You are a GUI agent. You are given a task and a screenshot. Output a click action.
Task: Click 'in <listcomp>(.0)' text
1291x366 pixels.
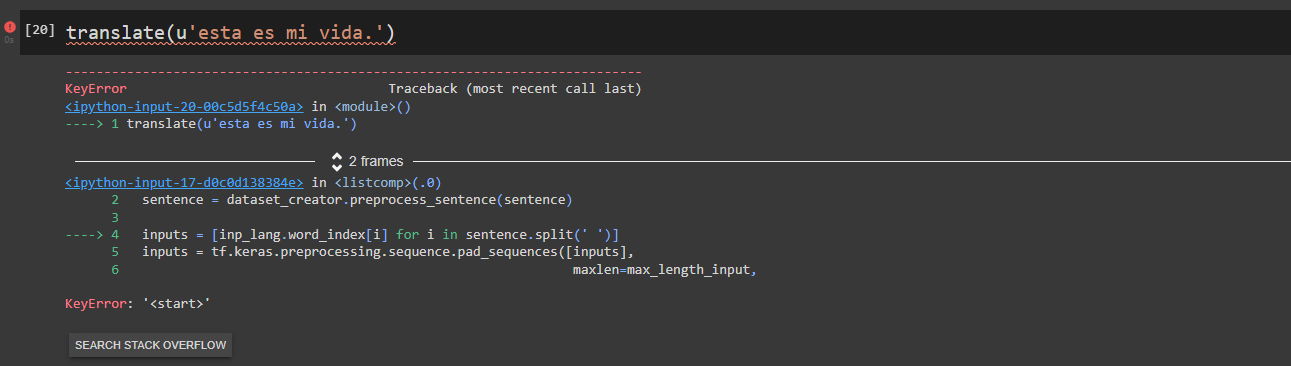pyautogui.click(x=376, y=183)
